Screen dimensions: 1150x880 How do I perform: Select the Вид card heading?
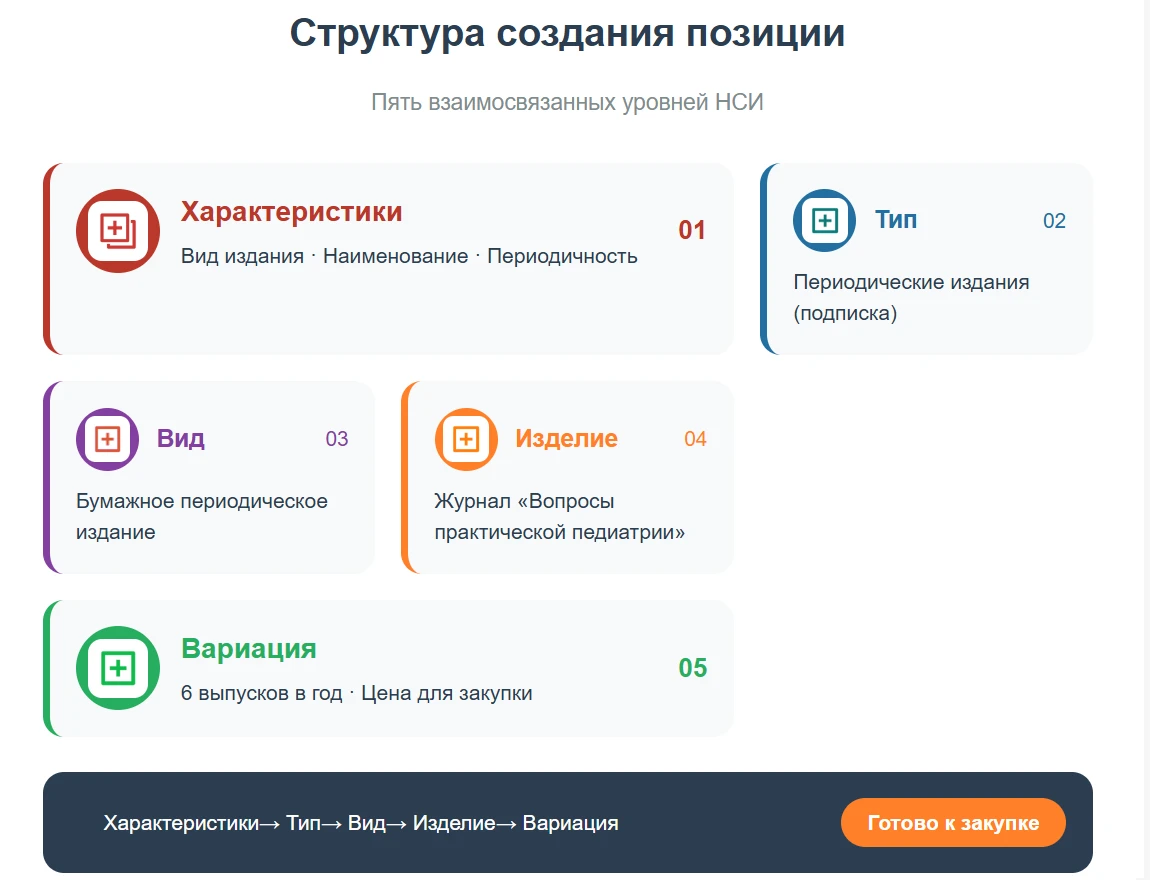(x=180, y=438)
